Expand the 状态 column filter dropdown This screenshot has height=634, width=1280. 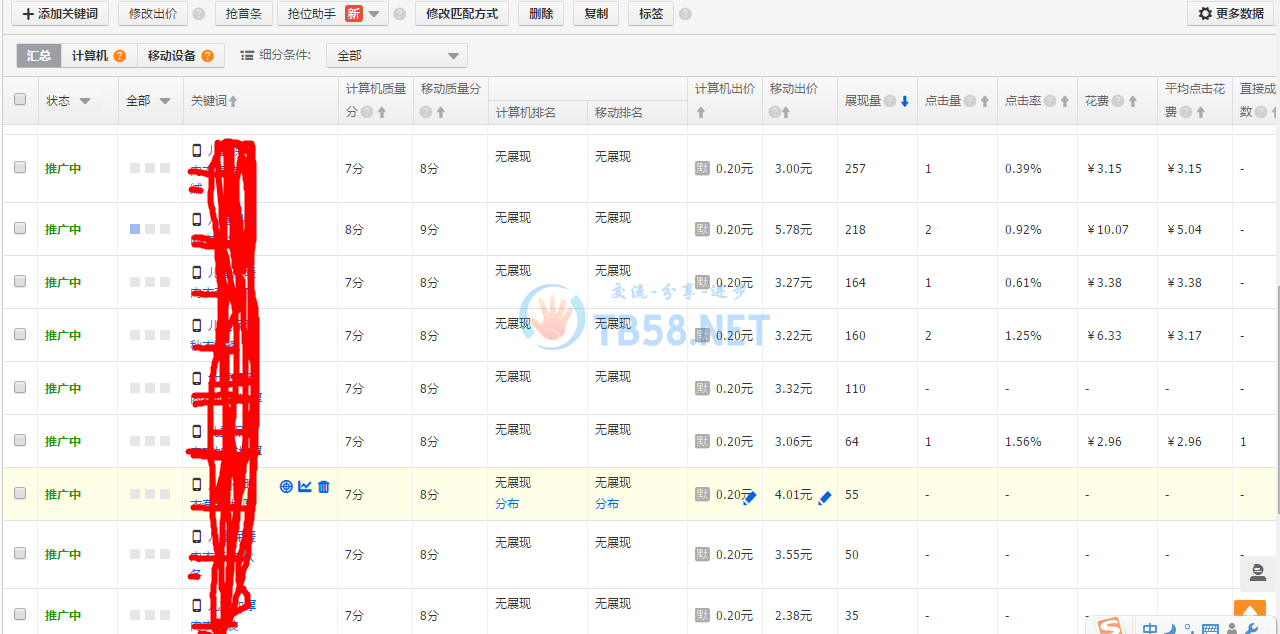tap(85, 101)
